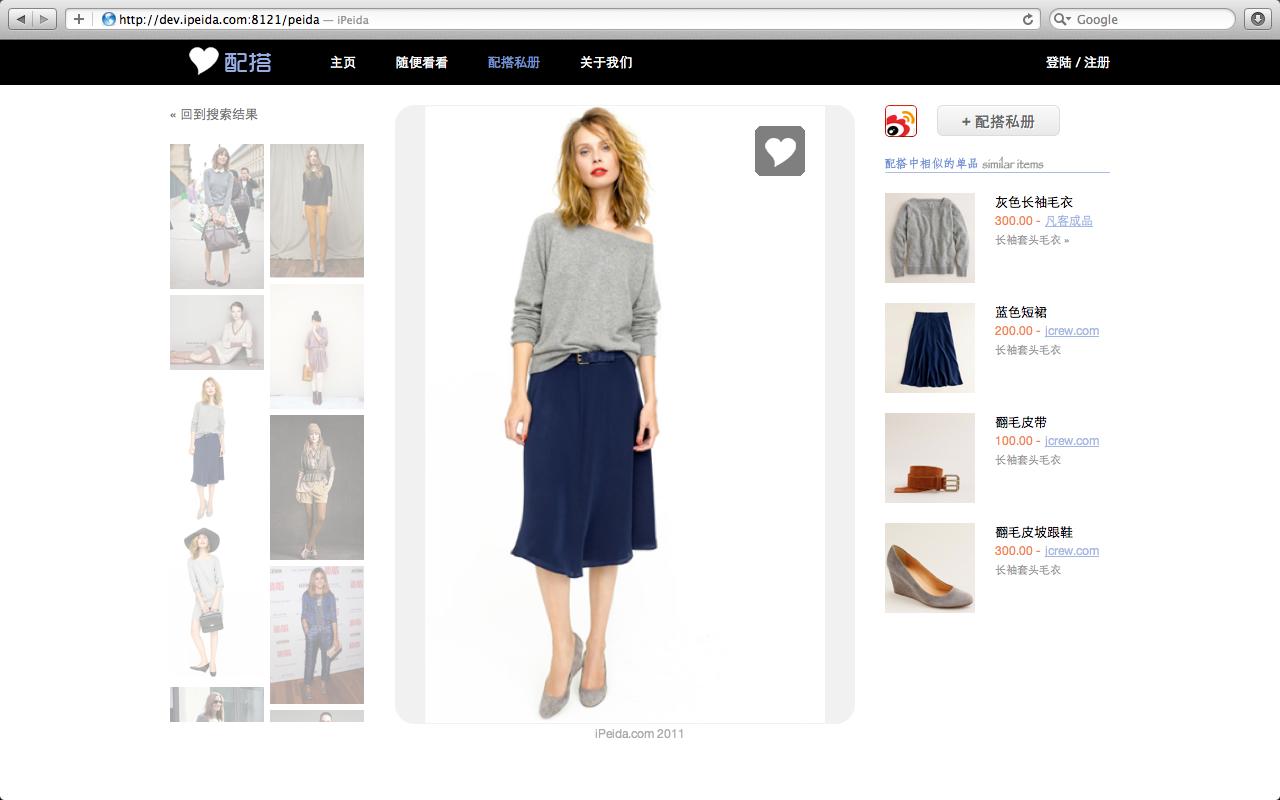Open street photo thumbnail with handbag
The height and width of the screenshot is (800, 1280).
(x=217, y=216)
